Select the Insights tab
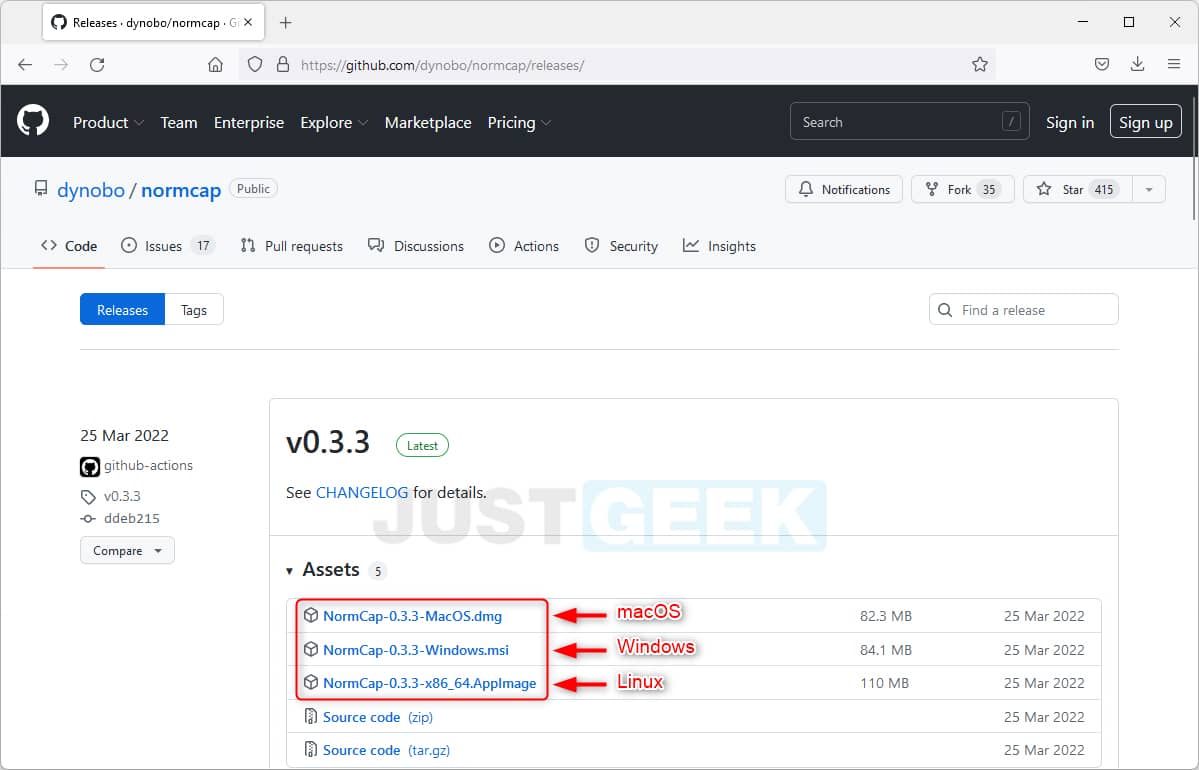1199x770 pixels. tap(719, 245)
